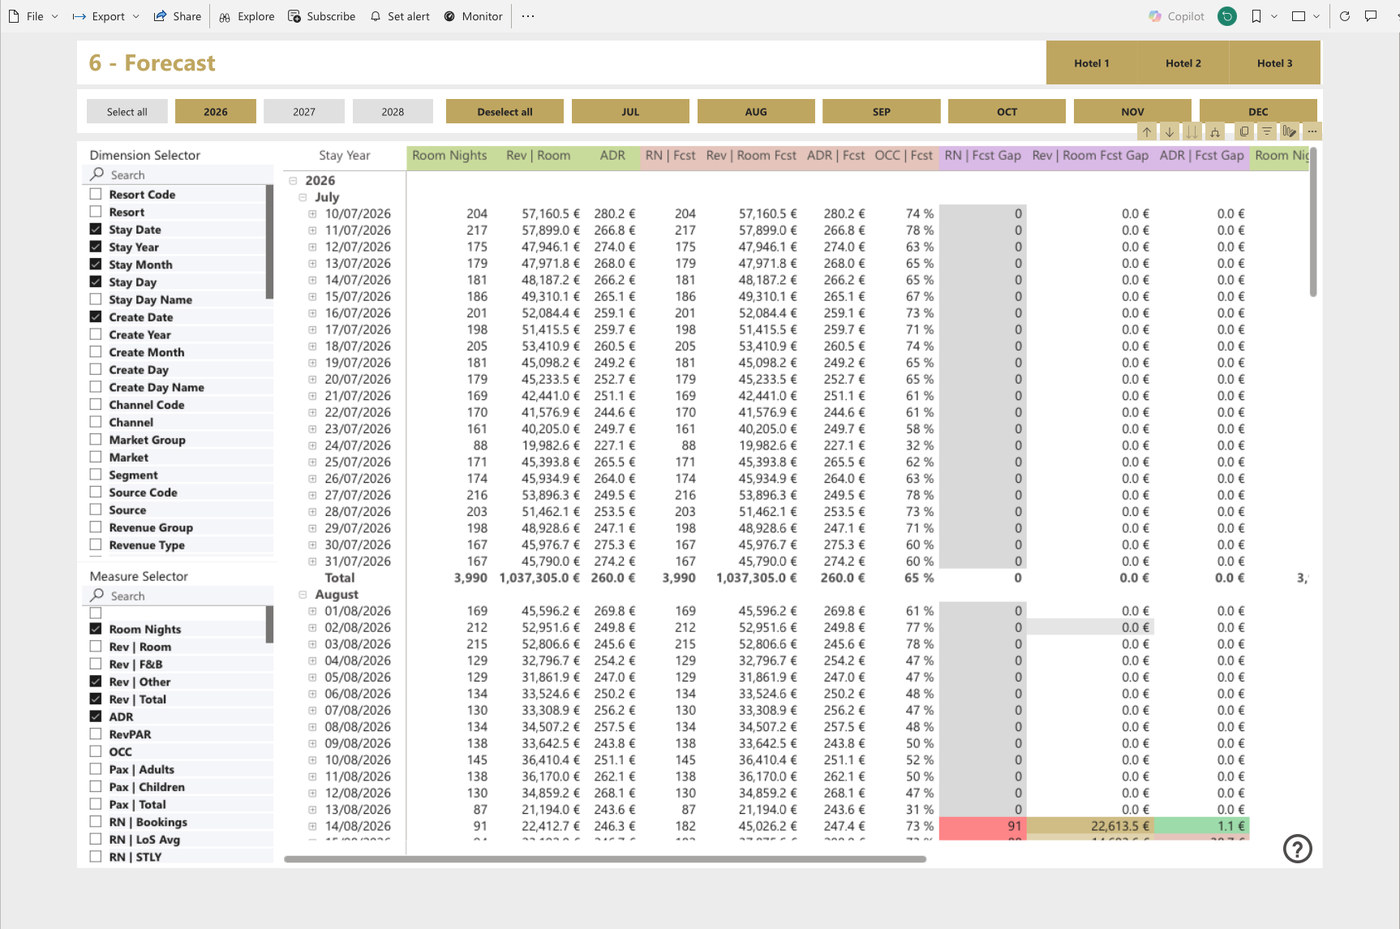Open the Copilot pane
Image resolution: width=1400 pixels, height=929 pixels.
tap(1176, 16)
